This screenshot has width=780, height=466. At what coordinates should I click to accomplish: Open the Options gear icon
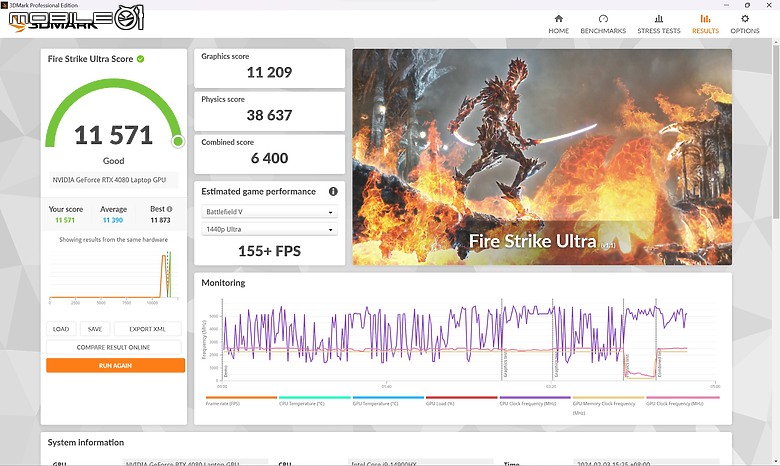[745, 19]
